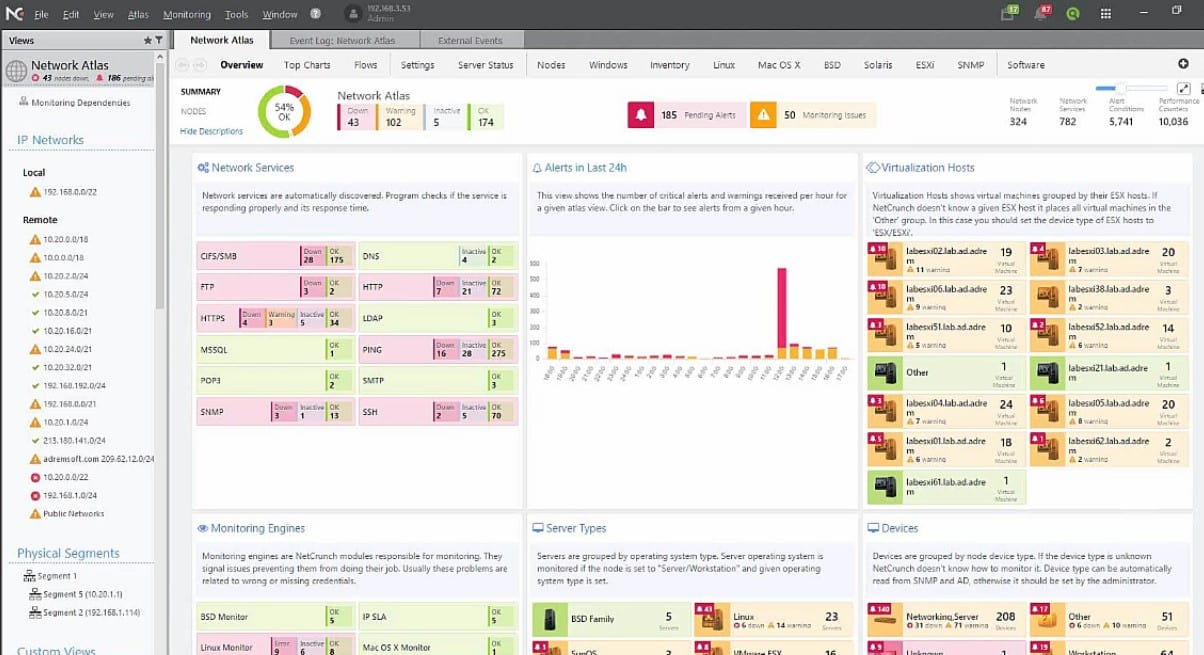The width and height of the screenshot is (1204, 655).
Task: Click the labesxi61 host icon
Action: [885, 488]
